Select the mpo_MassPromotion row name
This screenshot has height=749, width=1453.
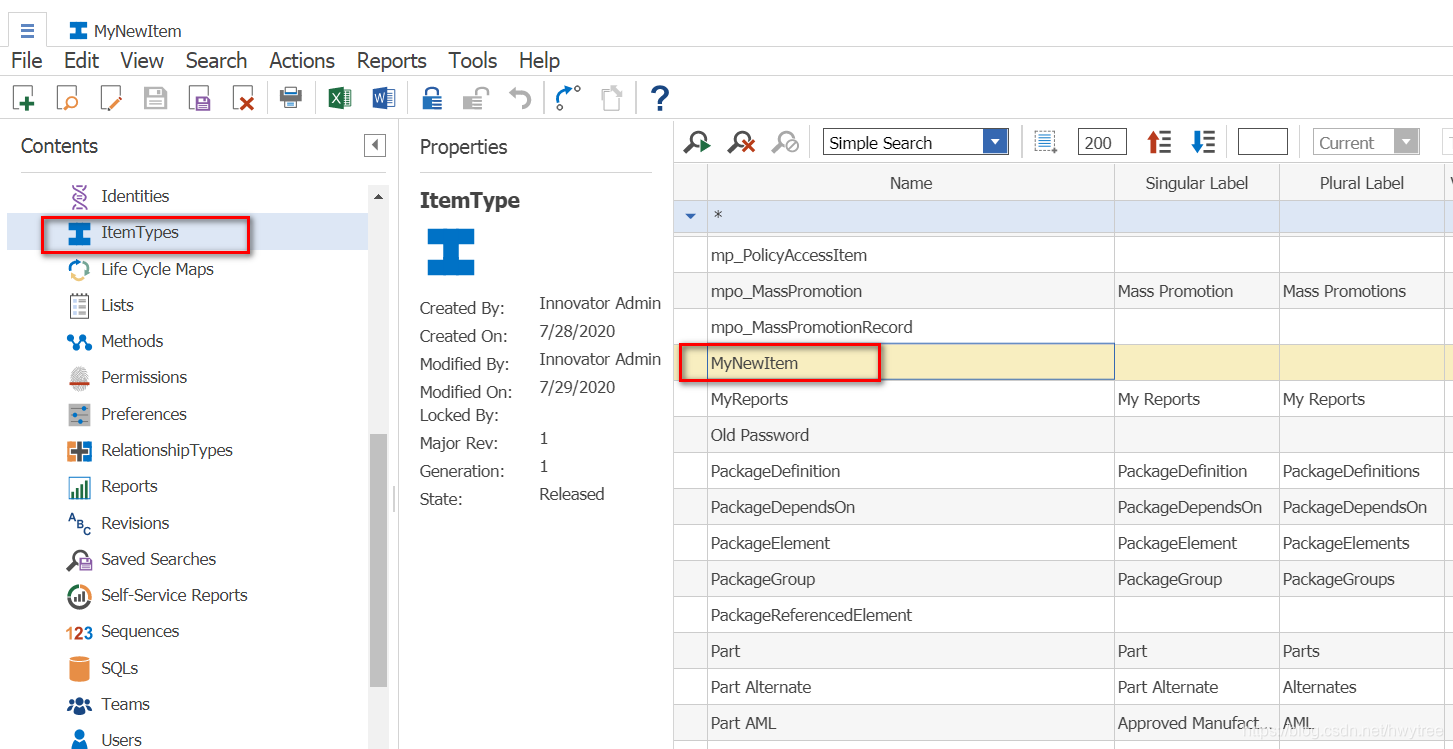[x=786, y=291]
